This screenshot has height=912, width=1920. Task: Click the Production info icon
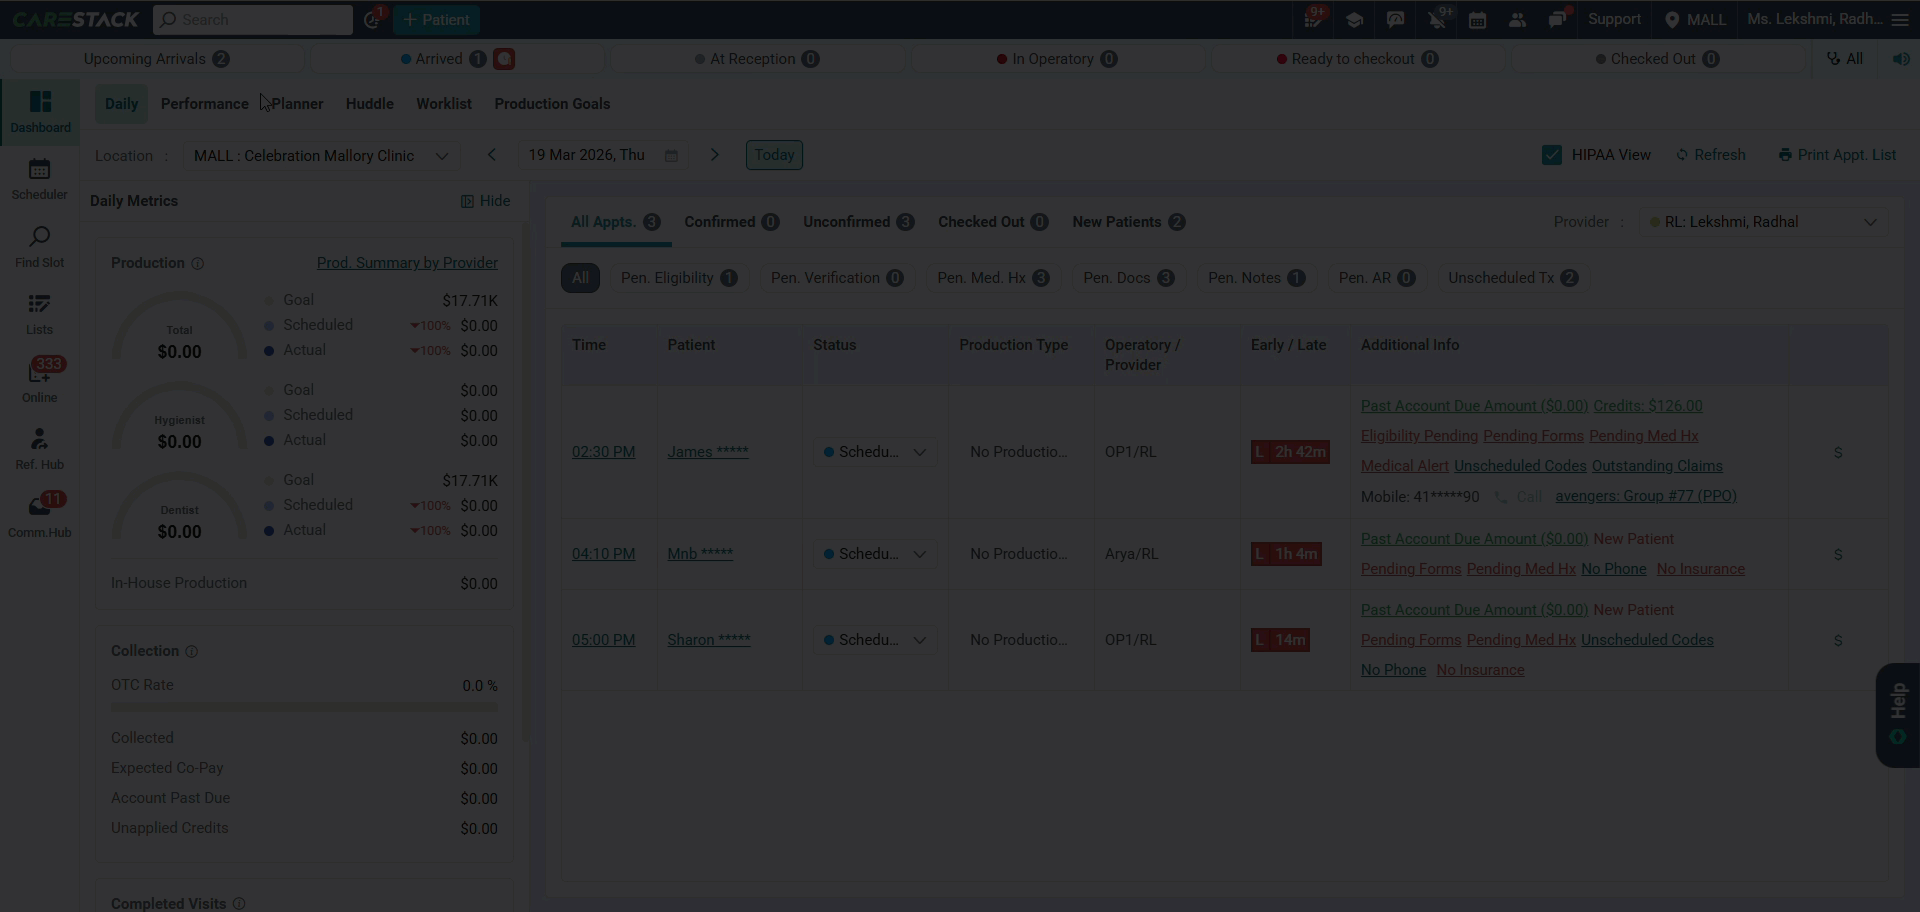(197, 263)
